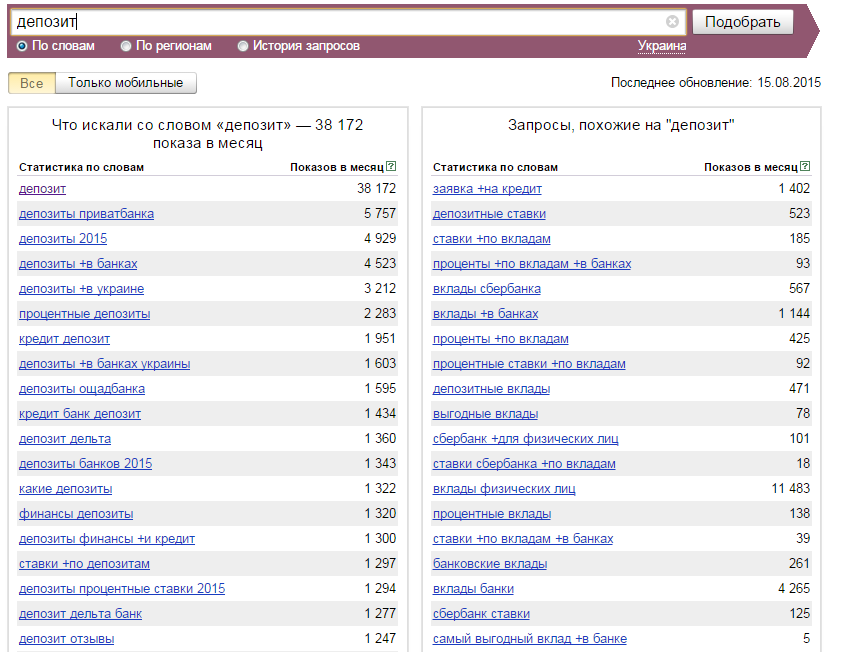Open the 'сбербанк ставки' link
This screenshot has height=652, width=864.
(481, 614)
